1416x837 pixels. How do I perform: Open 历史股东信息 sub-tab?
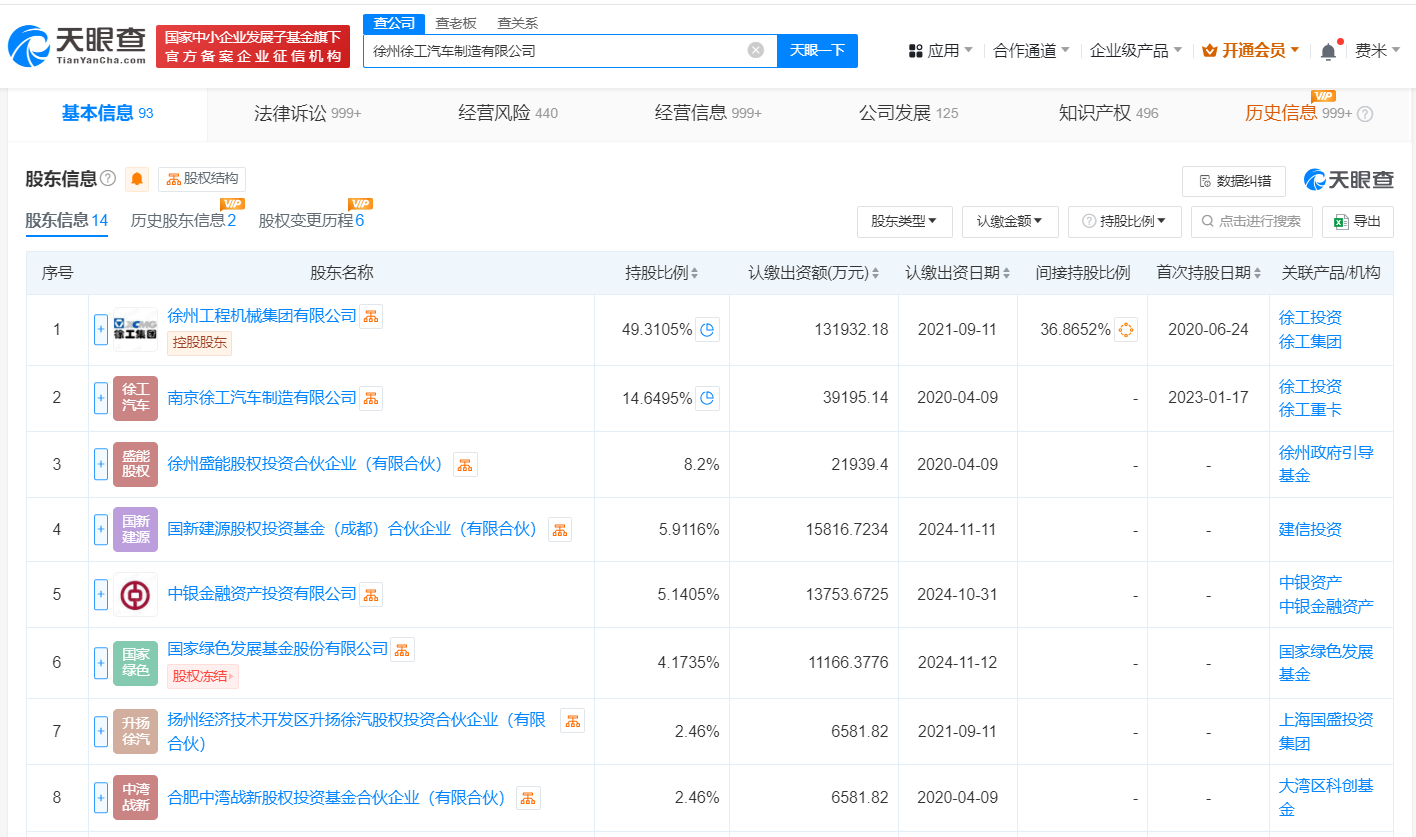[x=184, y=221]
